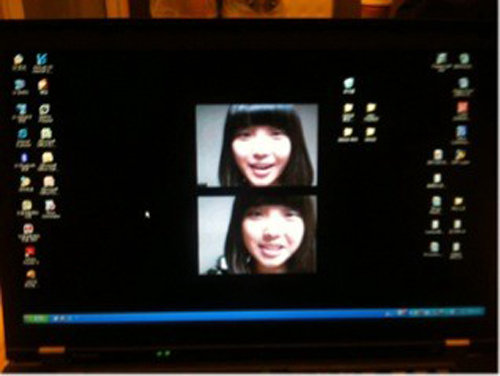
Task: Open the yellow key-like icon on right side
Action: (460, 155)
